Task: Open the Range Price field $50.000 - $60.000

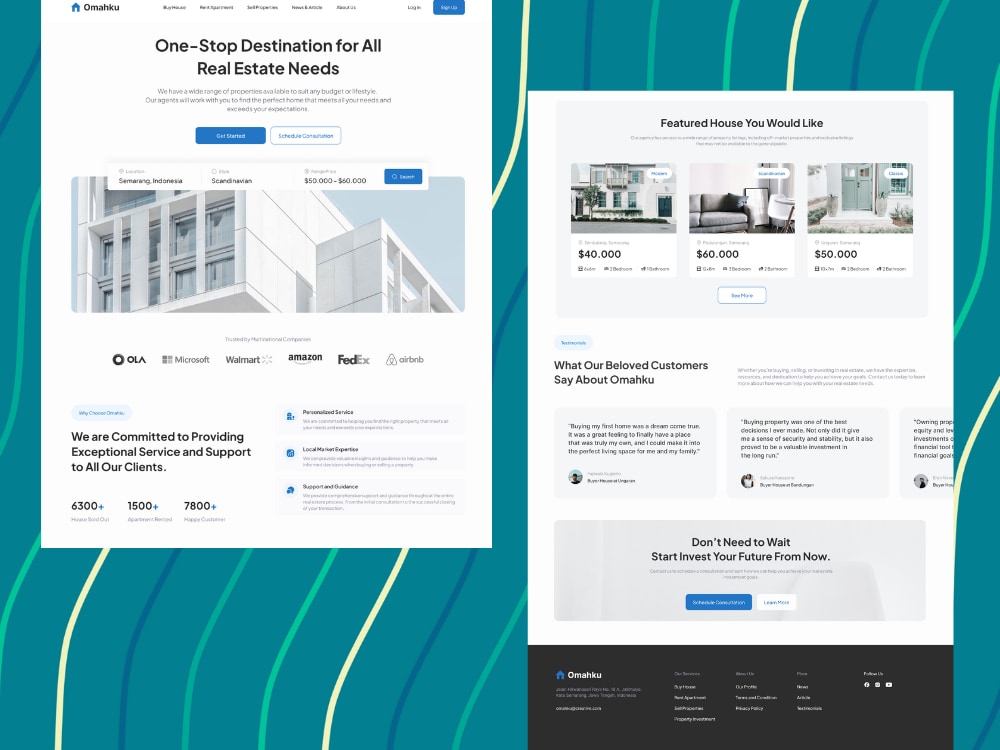Action: 335,177
